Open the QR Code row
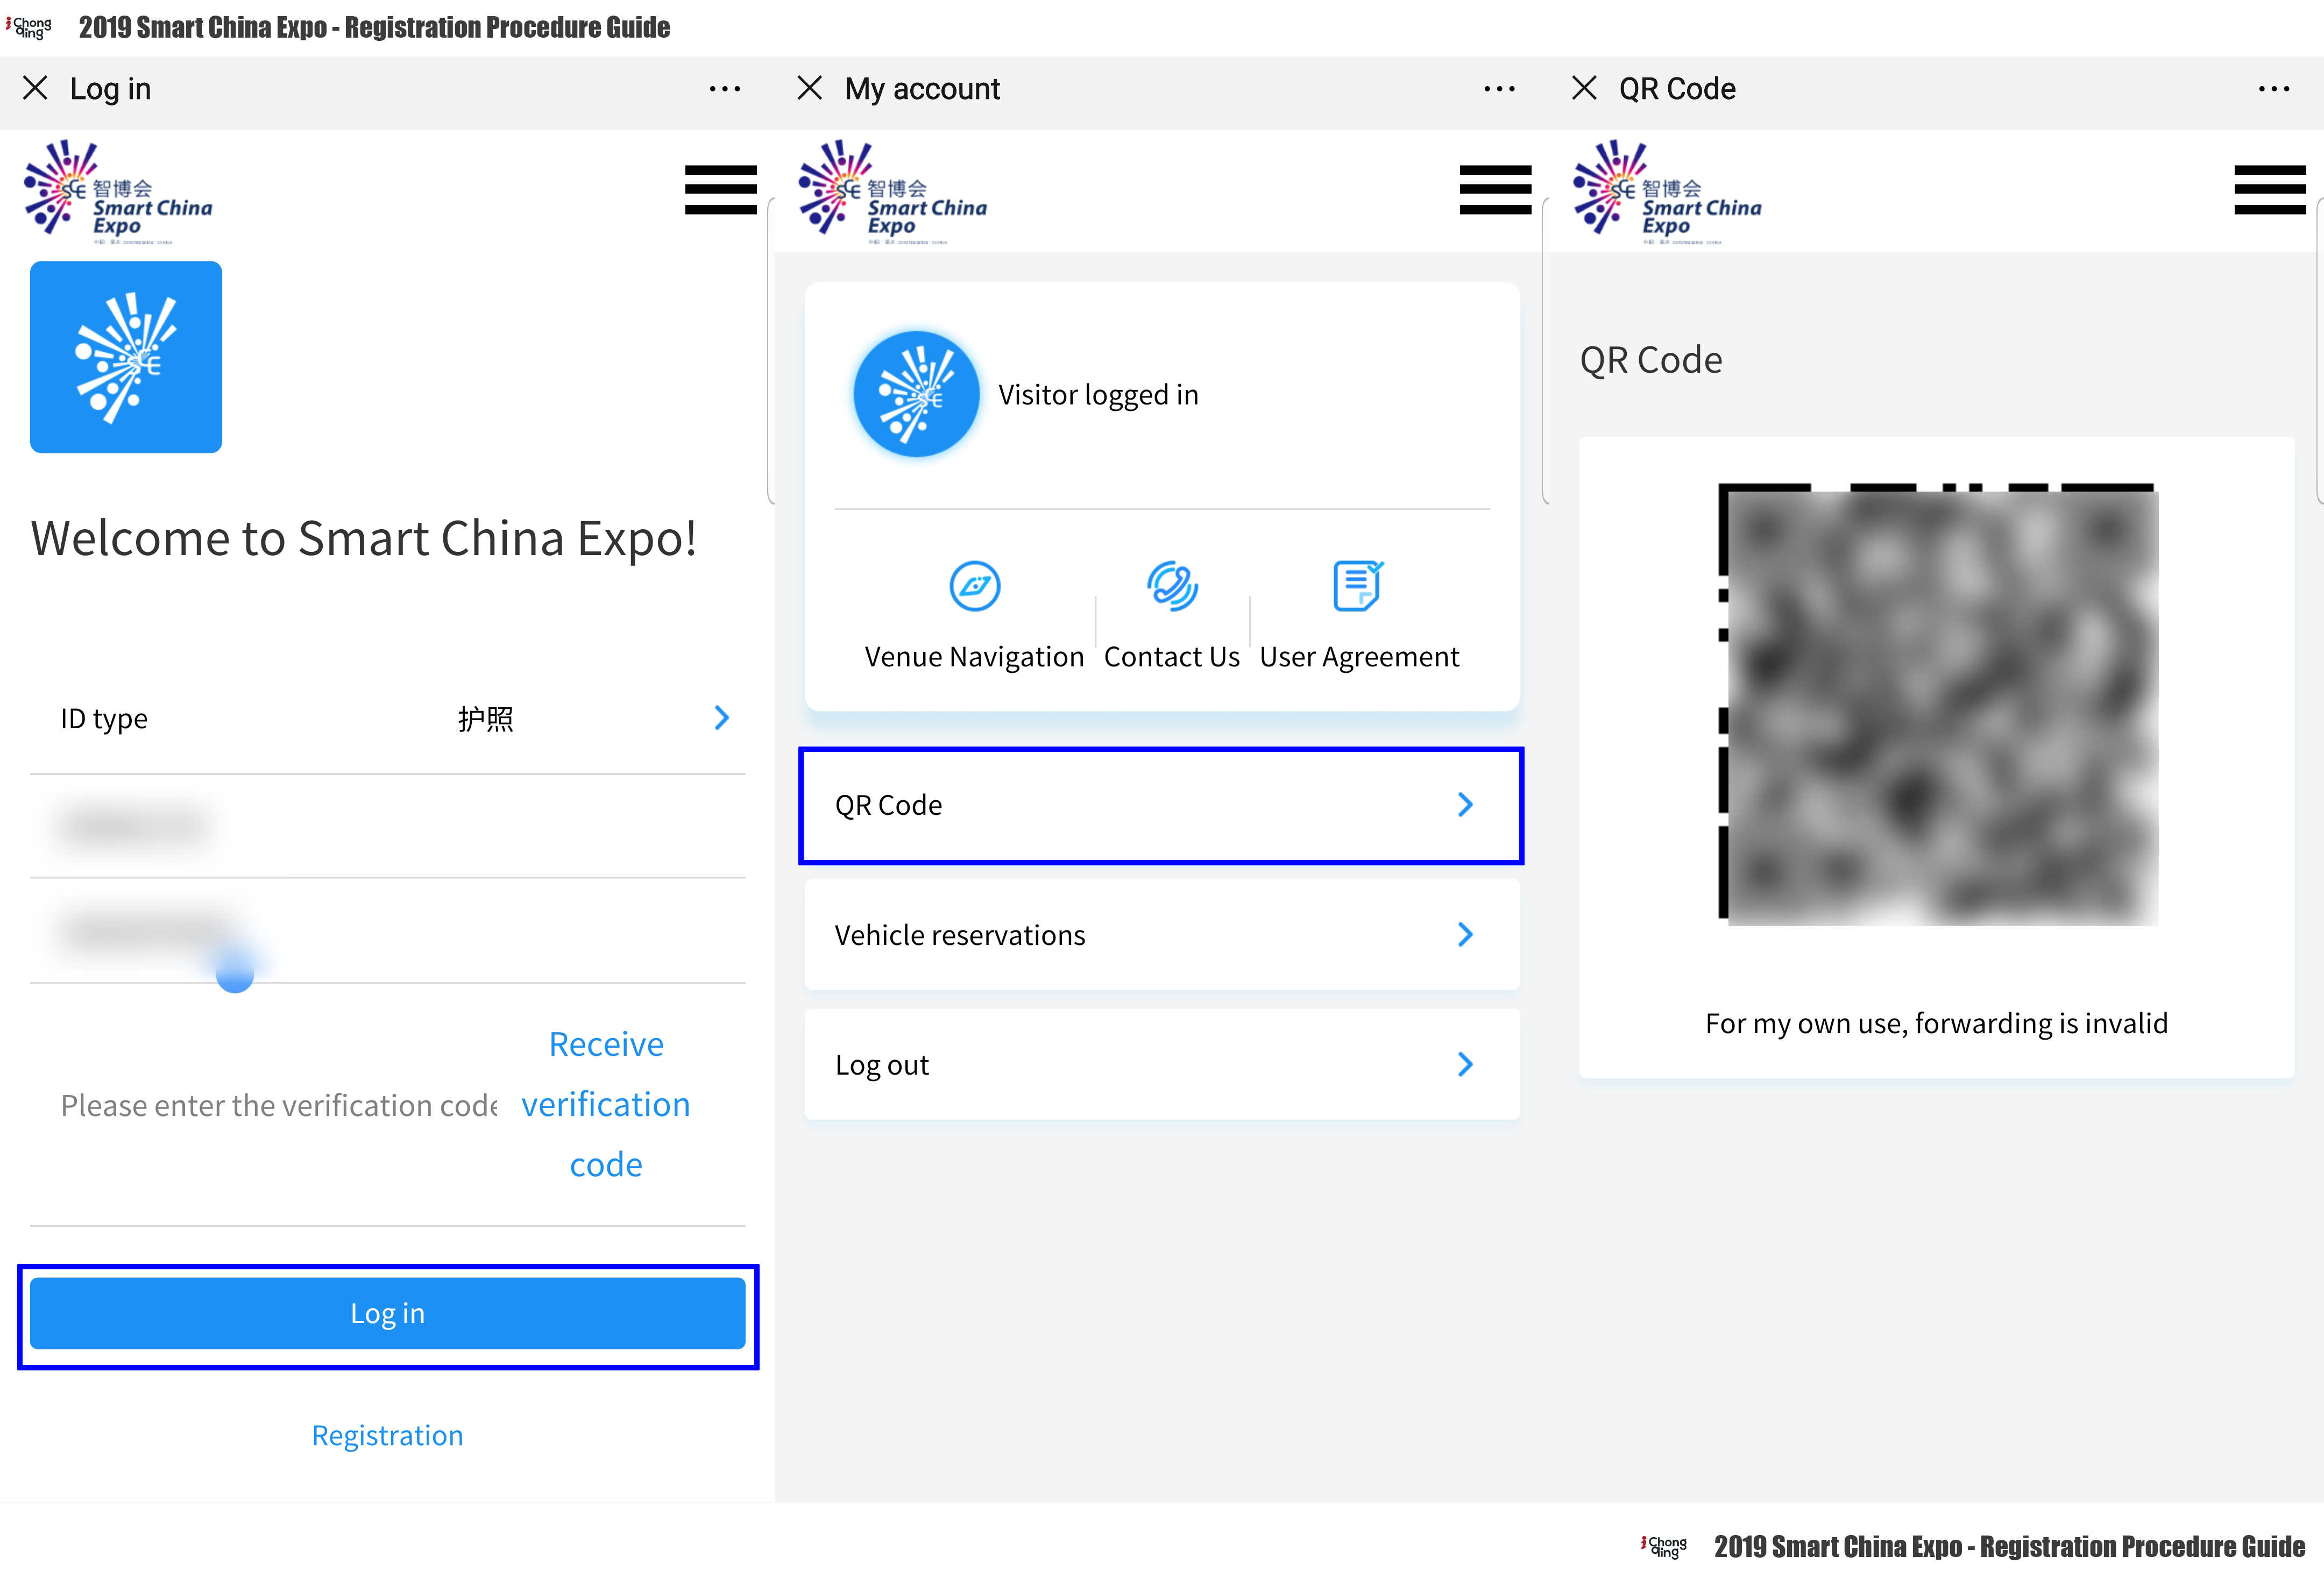Viewport: 2324px width, 1592px height. pyautogui.click(x=1161, y=805)
